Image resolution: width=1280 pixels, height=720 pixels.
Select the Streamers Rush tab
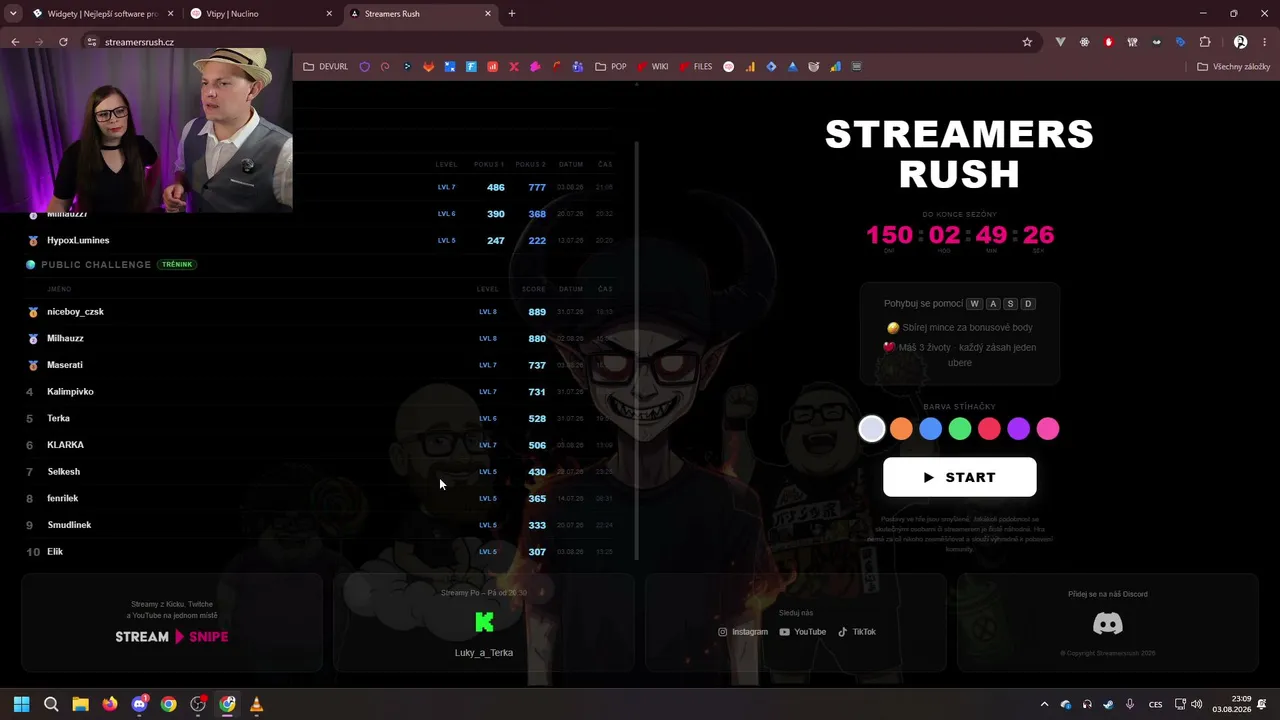[x=420, y=14]
